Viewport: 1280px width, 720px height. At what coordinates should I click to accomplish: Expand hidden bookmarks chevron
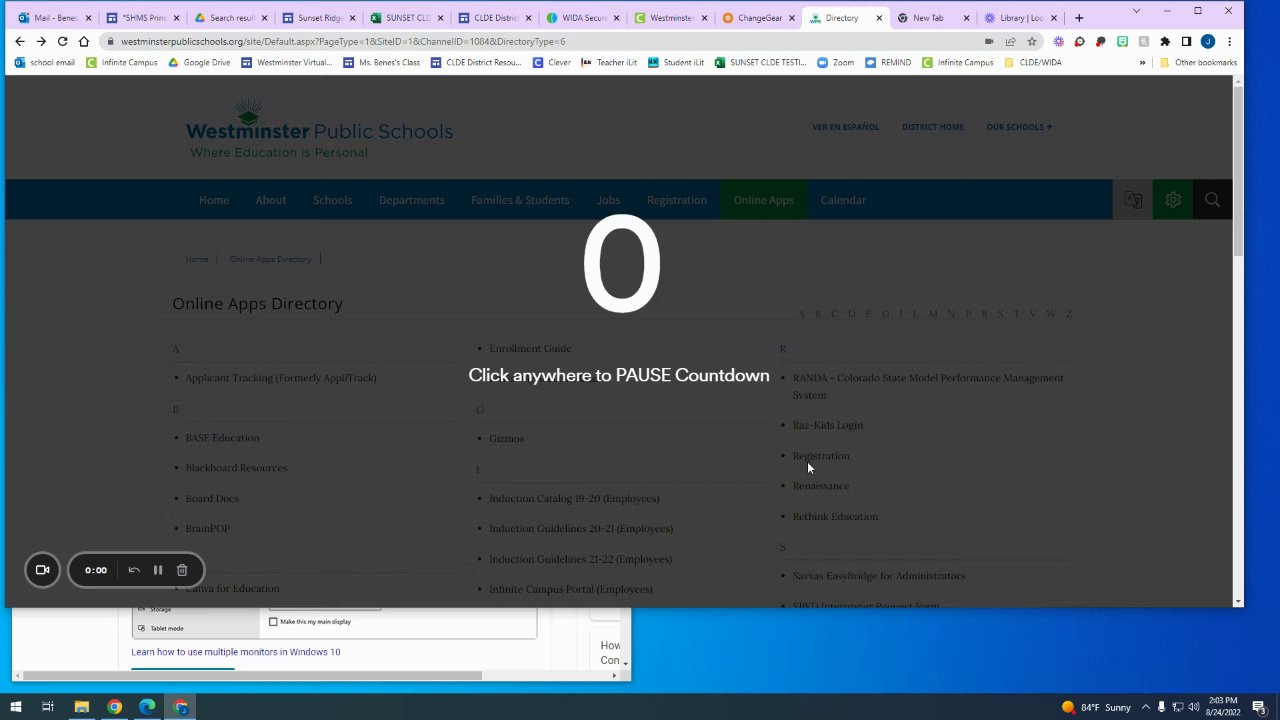(x=1142, y=62)
